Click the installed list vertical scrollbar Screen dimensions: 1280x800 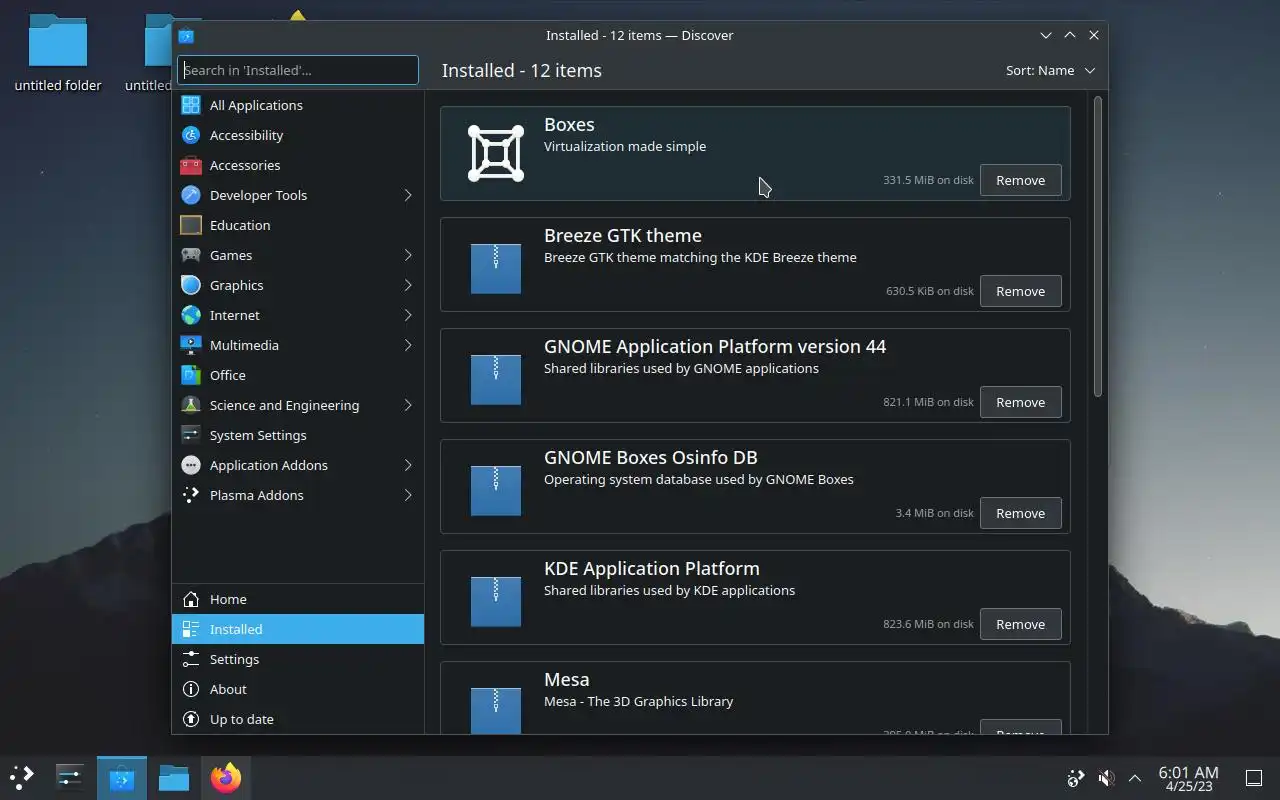click(x=1098, y=246)
